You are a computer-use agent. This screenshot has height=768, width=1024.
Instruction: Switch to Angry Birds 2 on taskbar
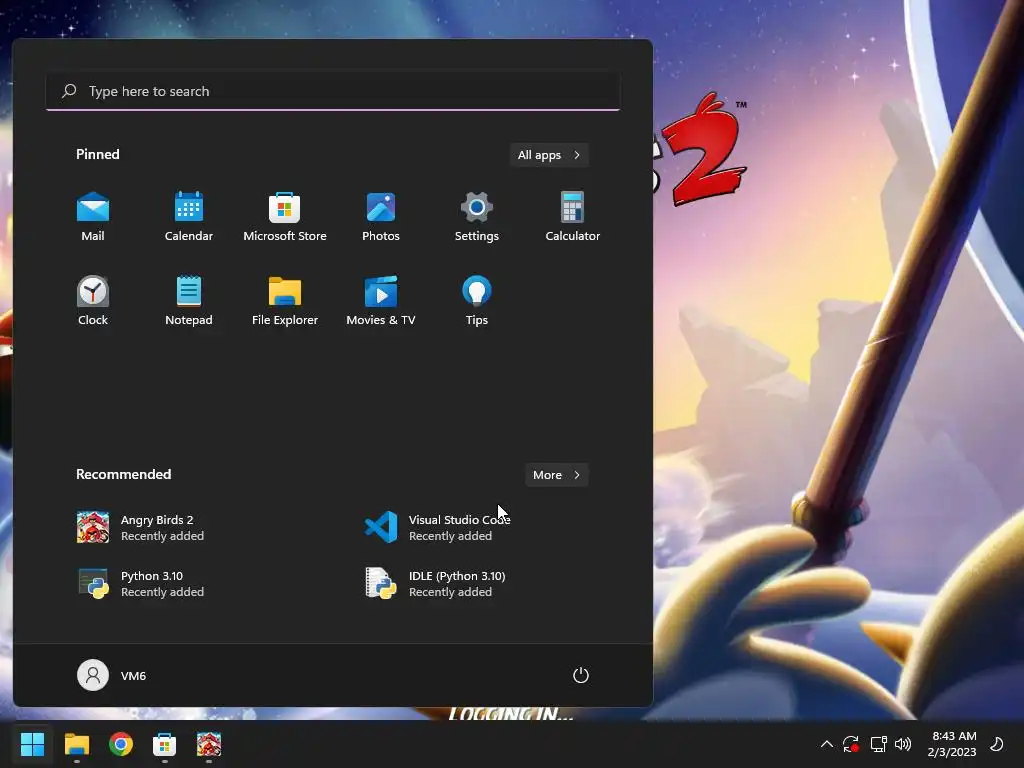point(209,744)
